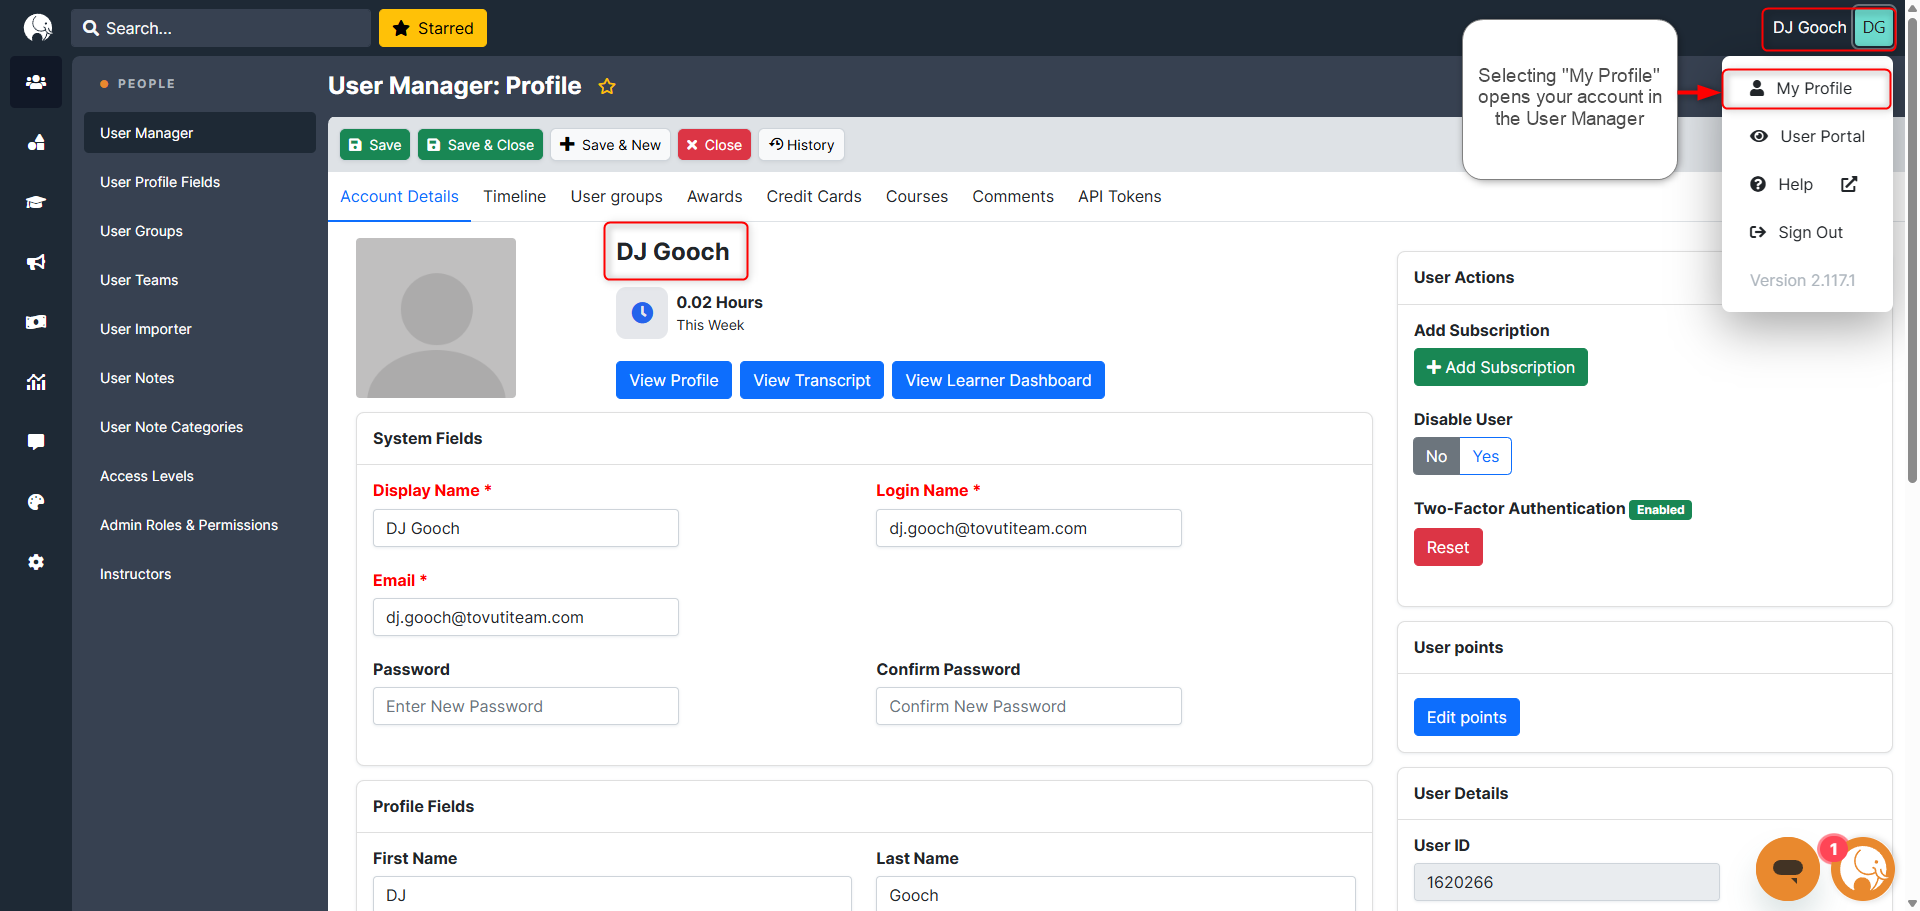Open the gear settings icon in sidebar
Viewport: 1920px width, 911px height.
tap(36, 562)
